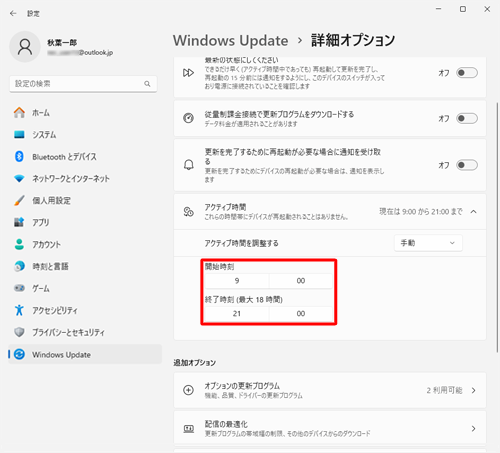Click the fast-forward update icon

pos(188,73)
